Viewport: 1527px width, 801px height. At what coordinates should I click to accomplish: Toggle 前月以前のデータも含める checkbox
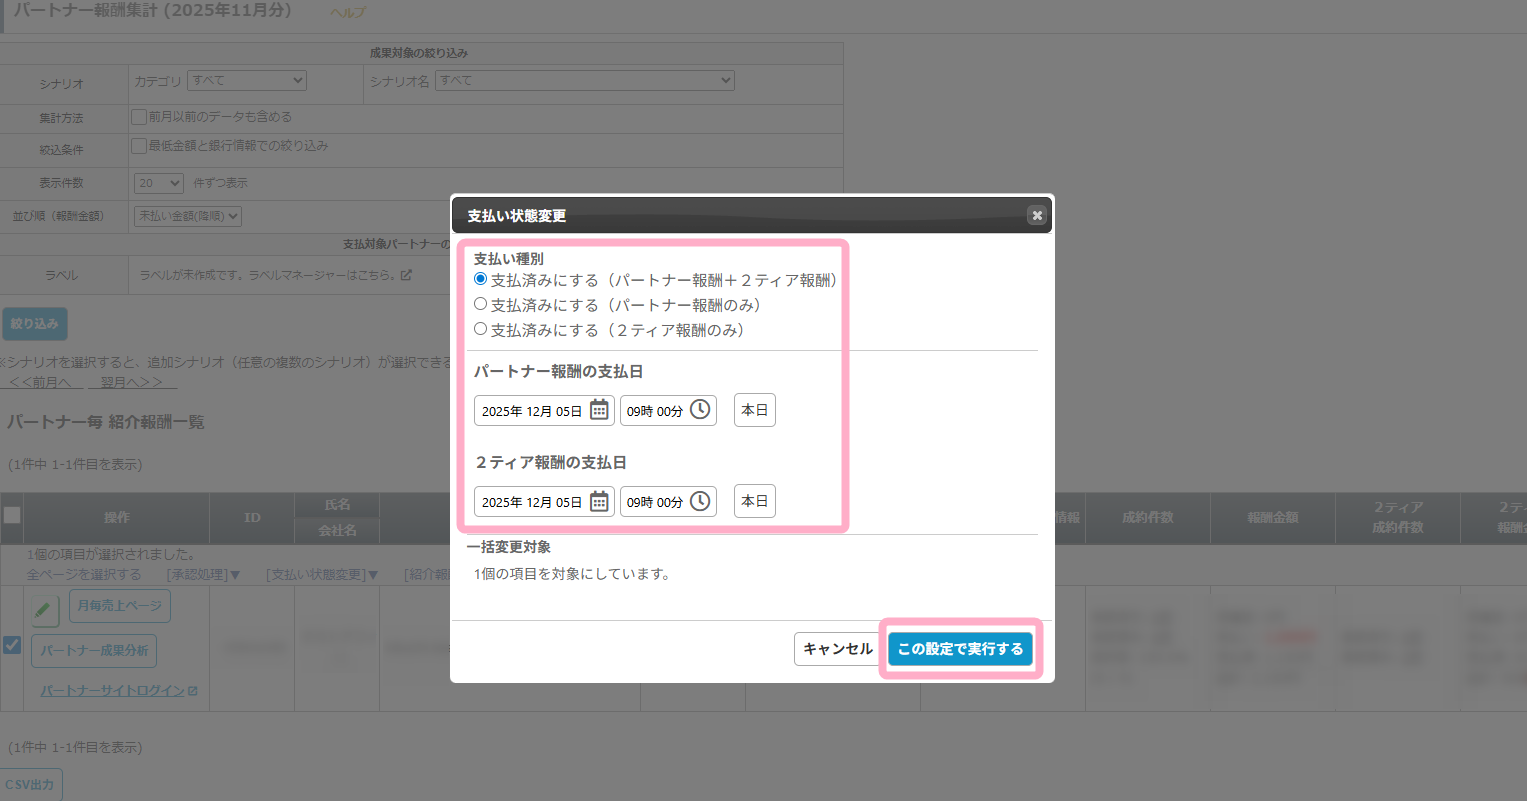pyautogui.click(x=140, y=117)
